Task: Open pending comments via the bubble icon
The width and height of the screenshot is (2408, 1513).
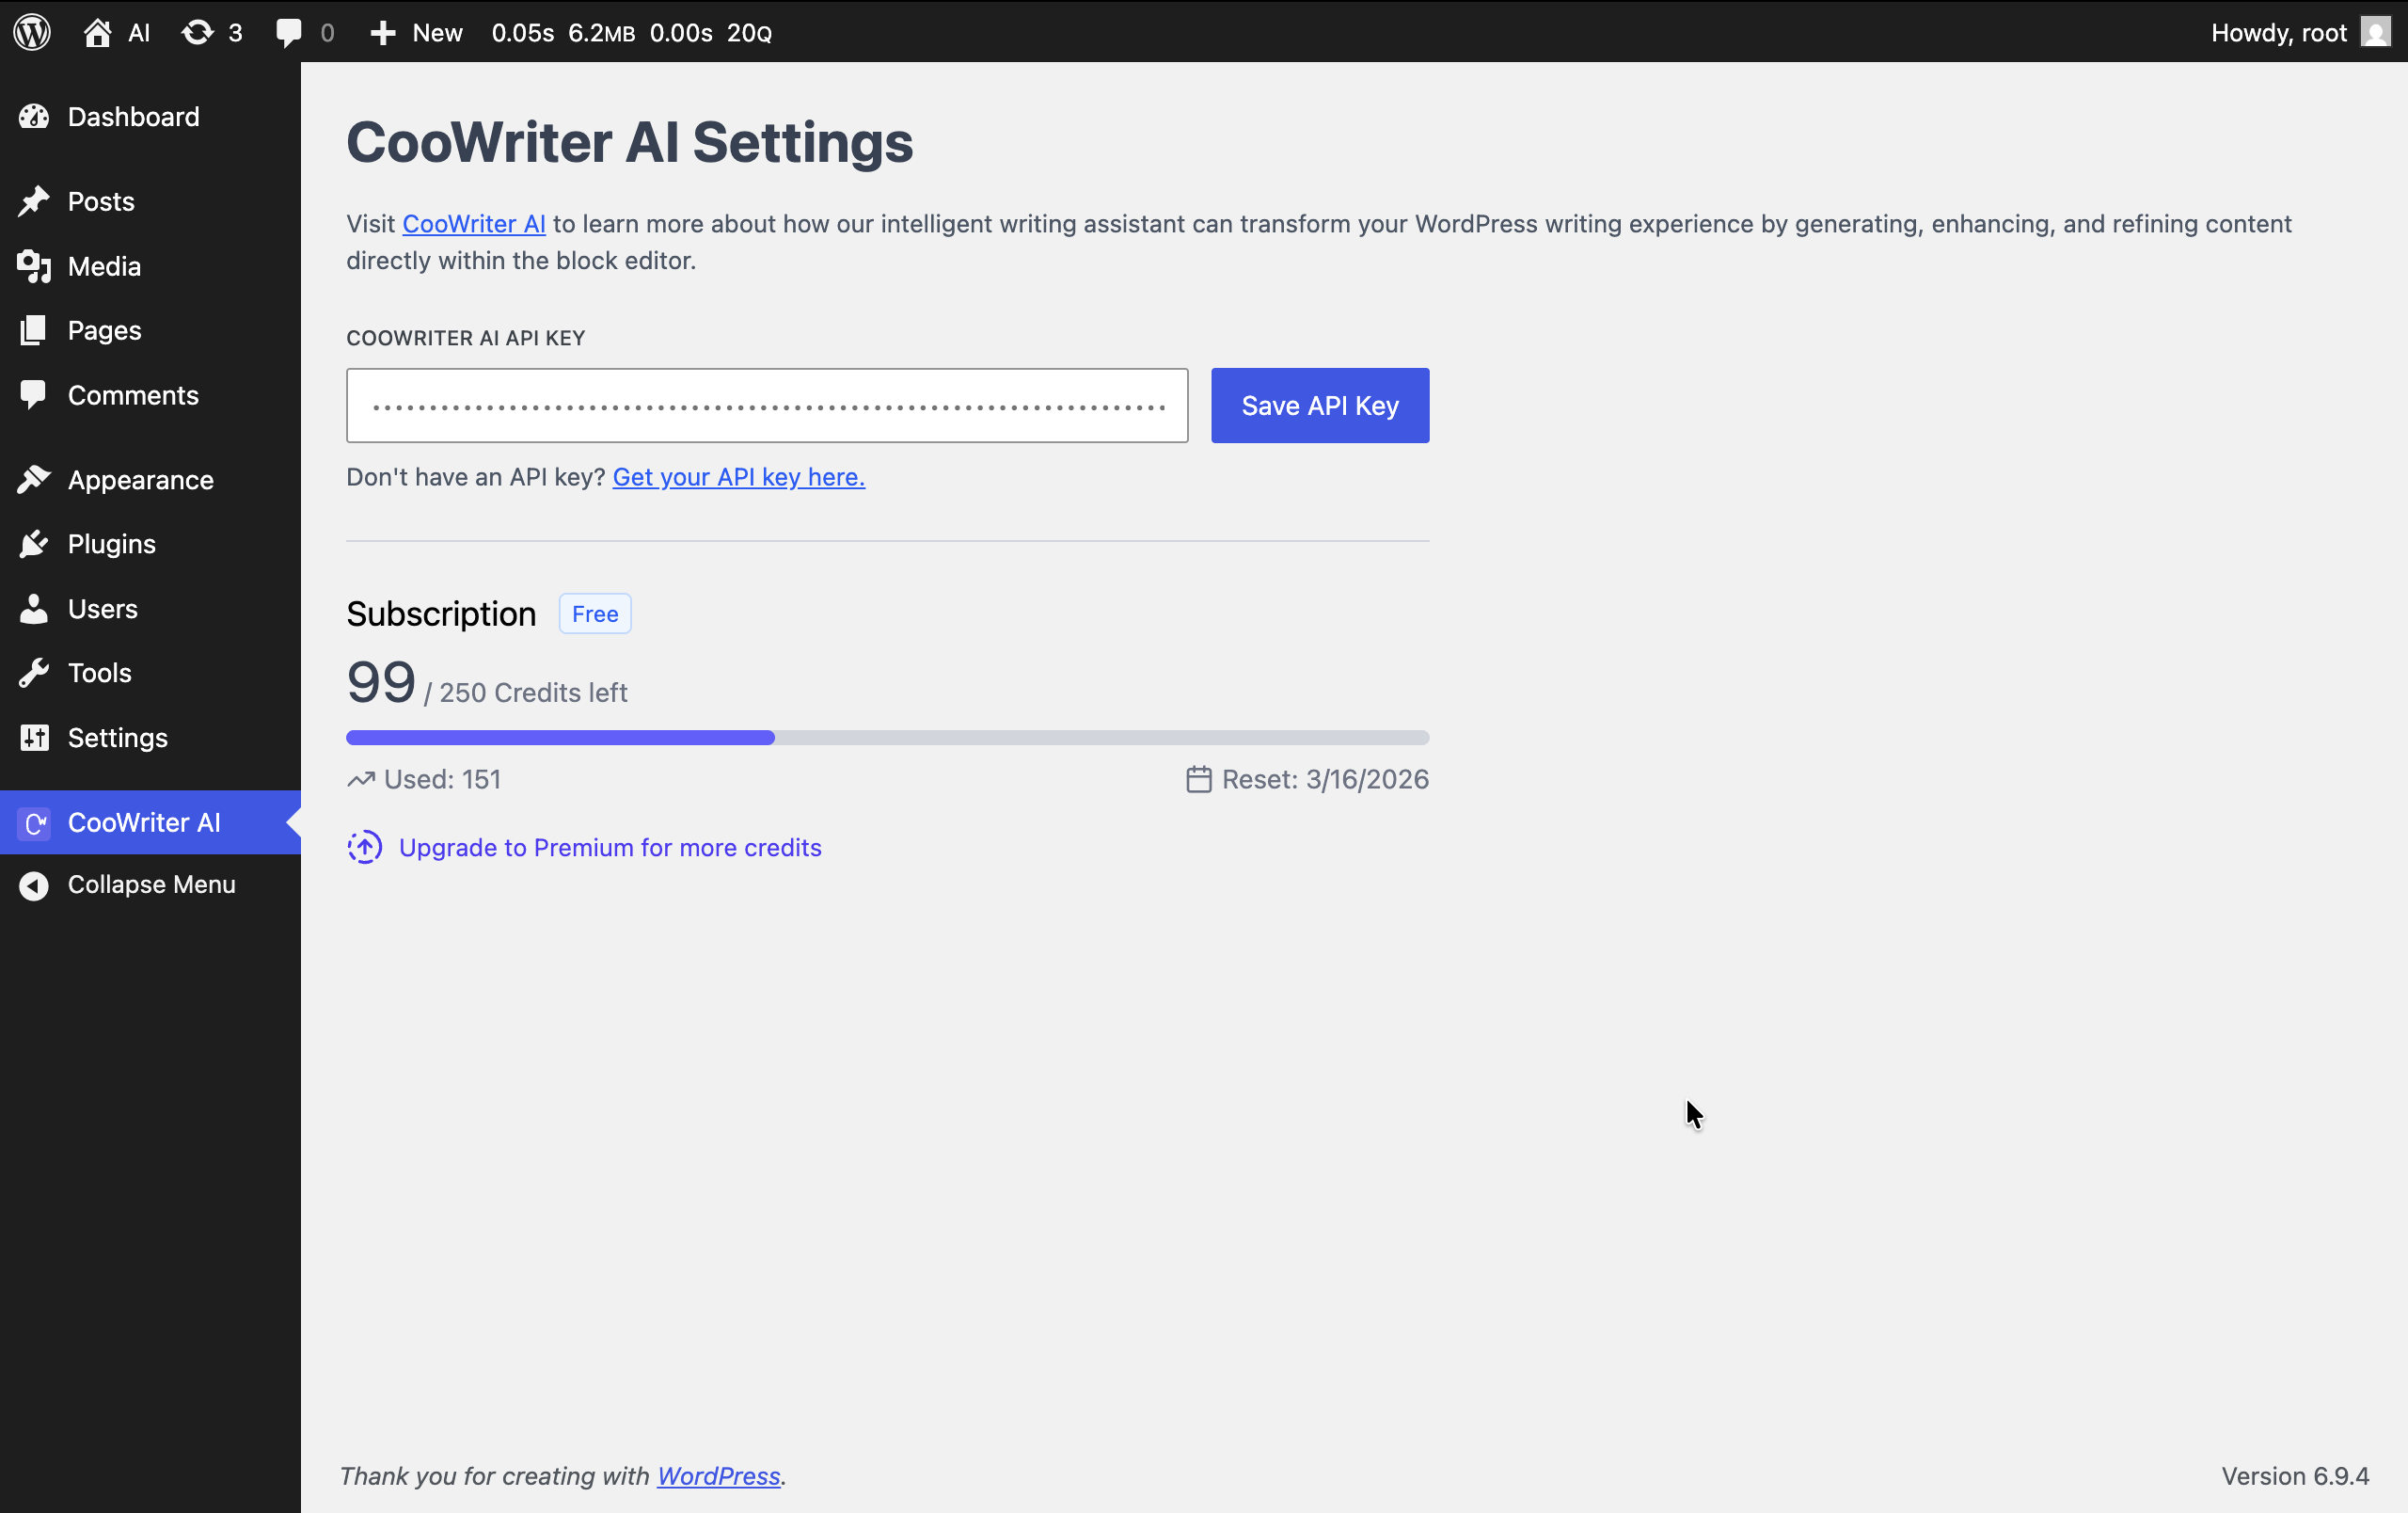Action: [x=288, y=32]
